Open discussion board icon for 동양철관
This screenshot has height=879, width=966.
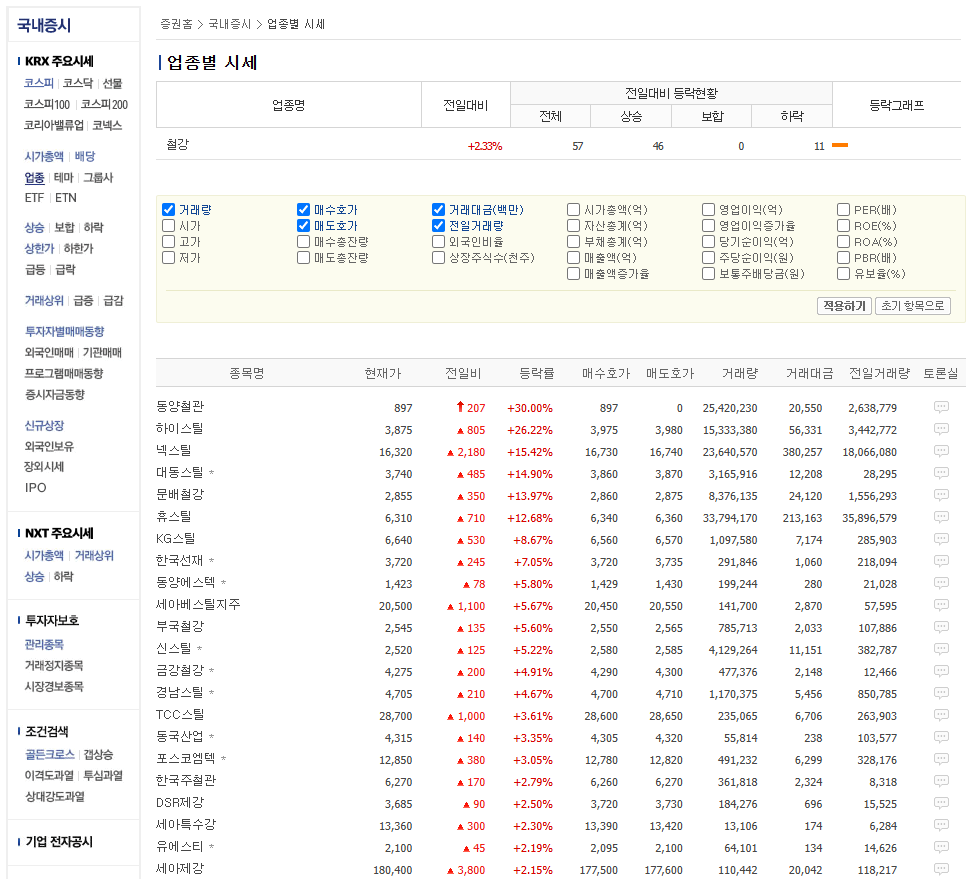click(940, 408)
